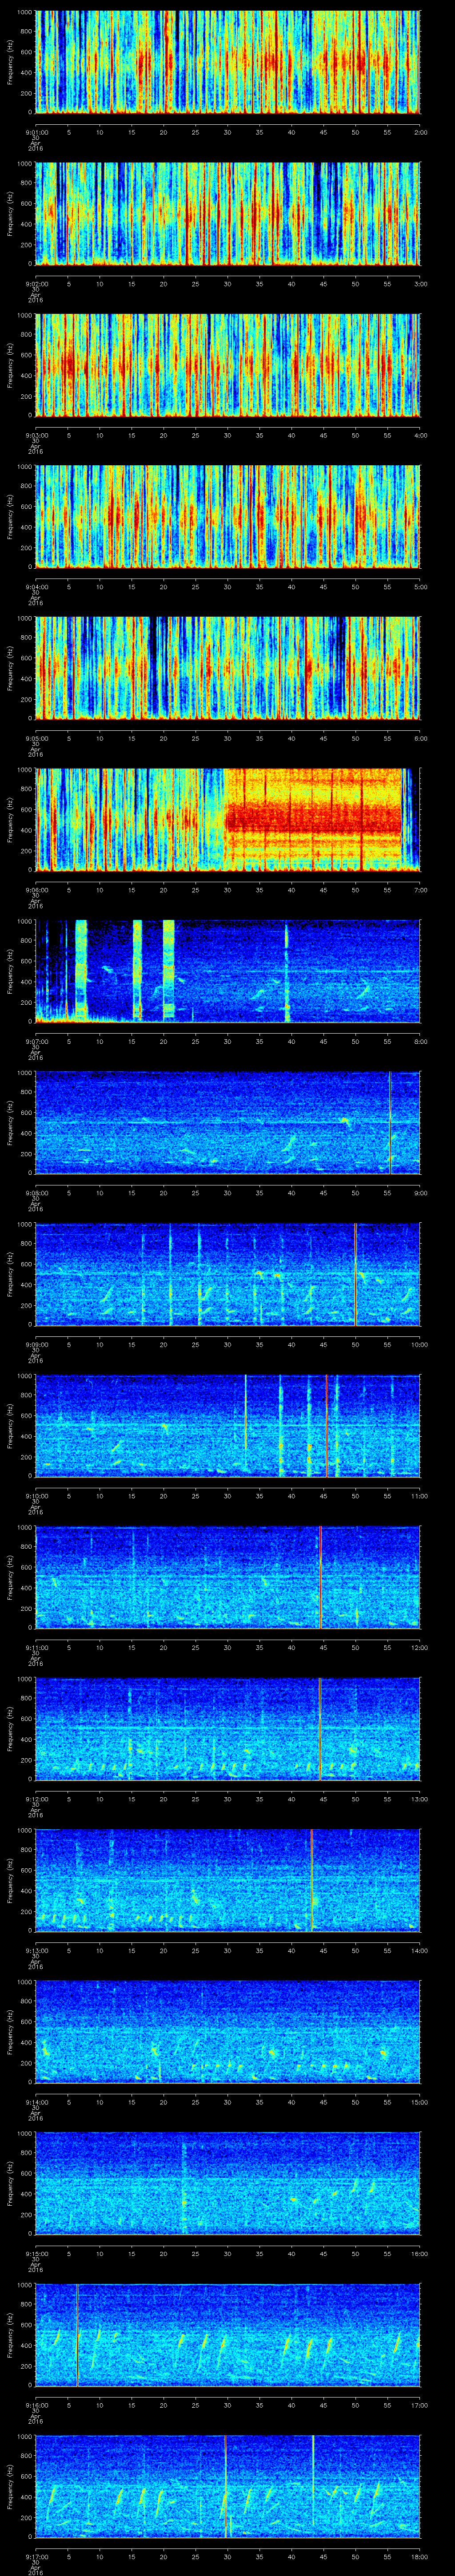Select the spectrogram panel starting at 9:02:00
This screenshot has width=455, height=2576.
[228, 213]
